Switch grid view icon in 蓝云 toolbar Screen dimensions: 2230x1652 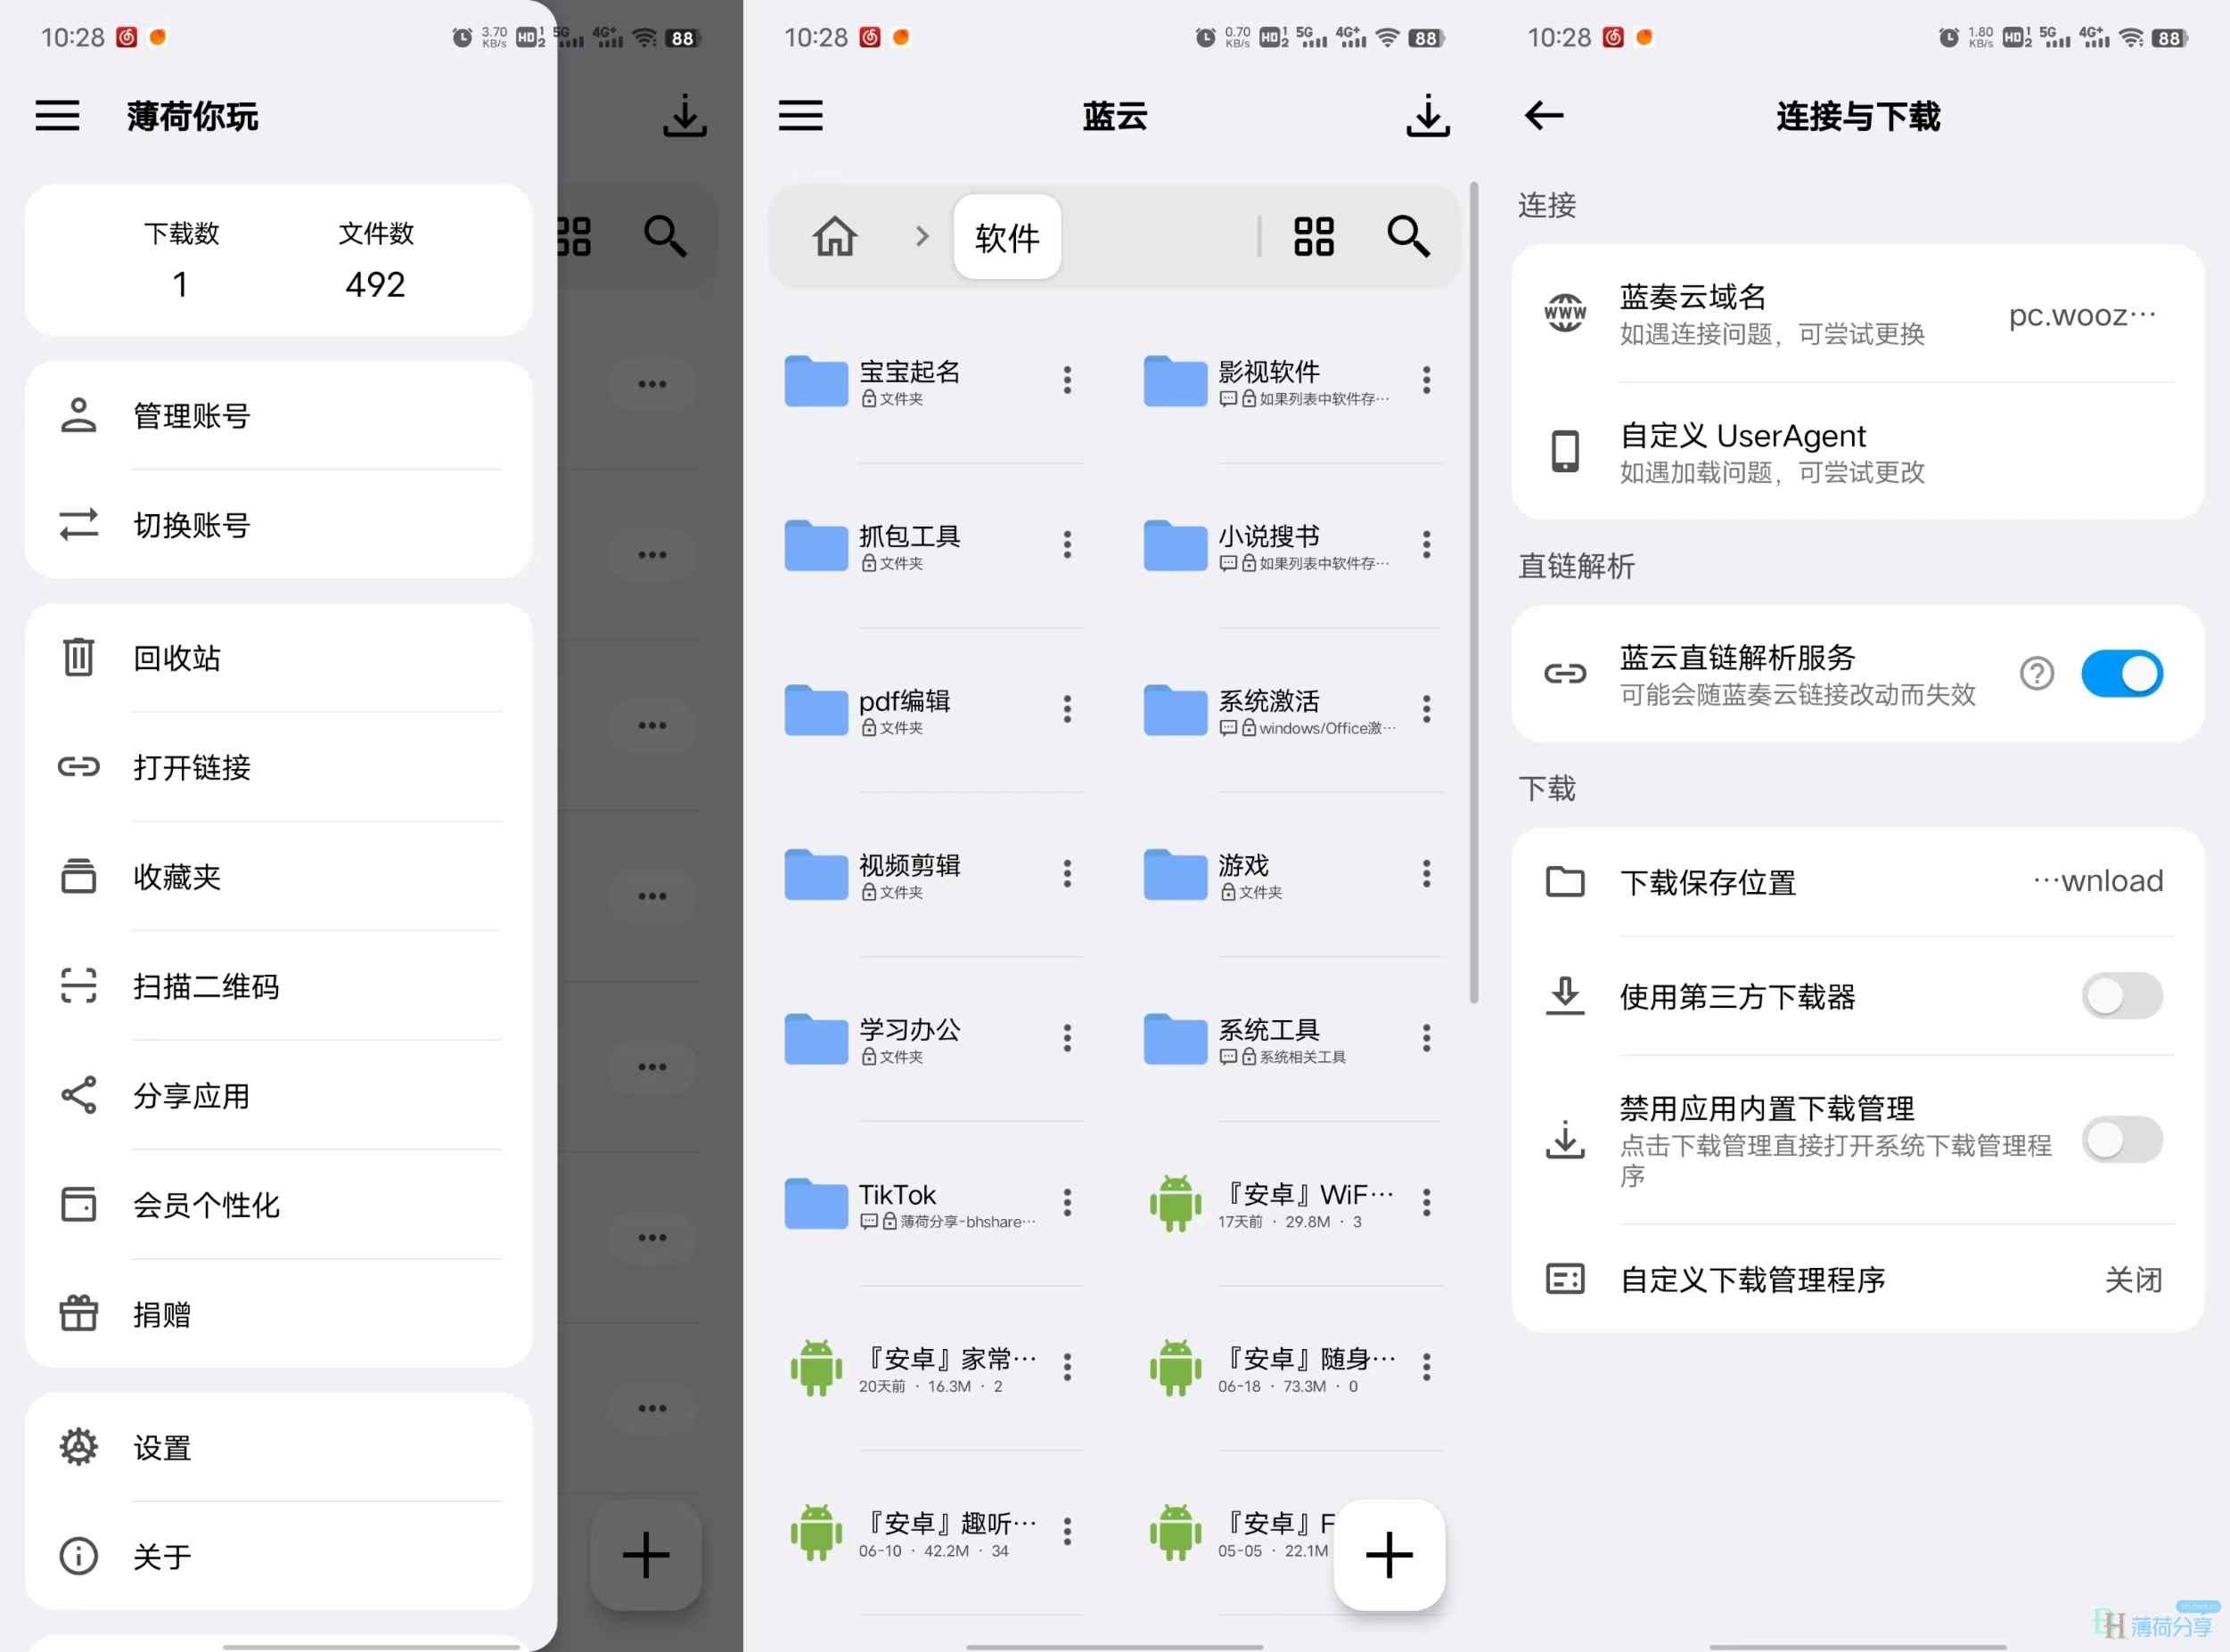click(x=1313, y=237)
